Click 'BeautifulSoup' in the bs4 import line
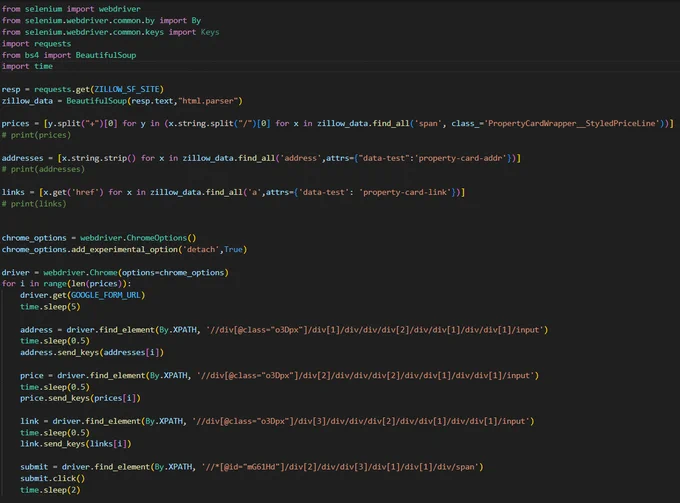 tap(106, 55)
